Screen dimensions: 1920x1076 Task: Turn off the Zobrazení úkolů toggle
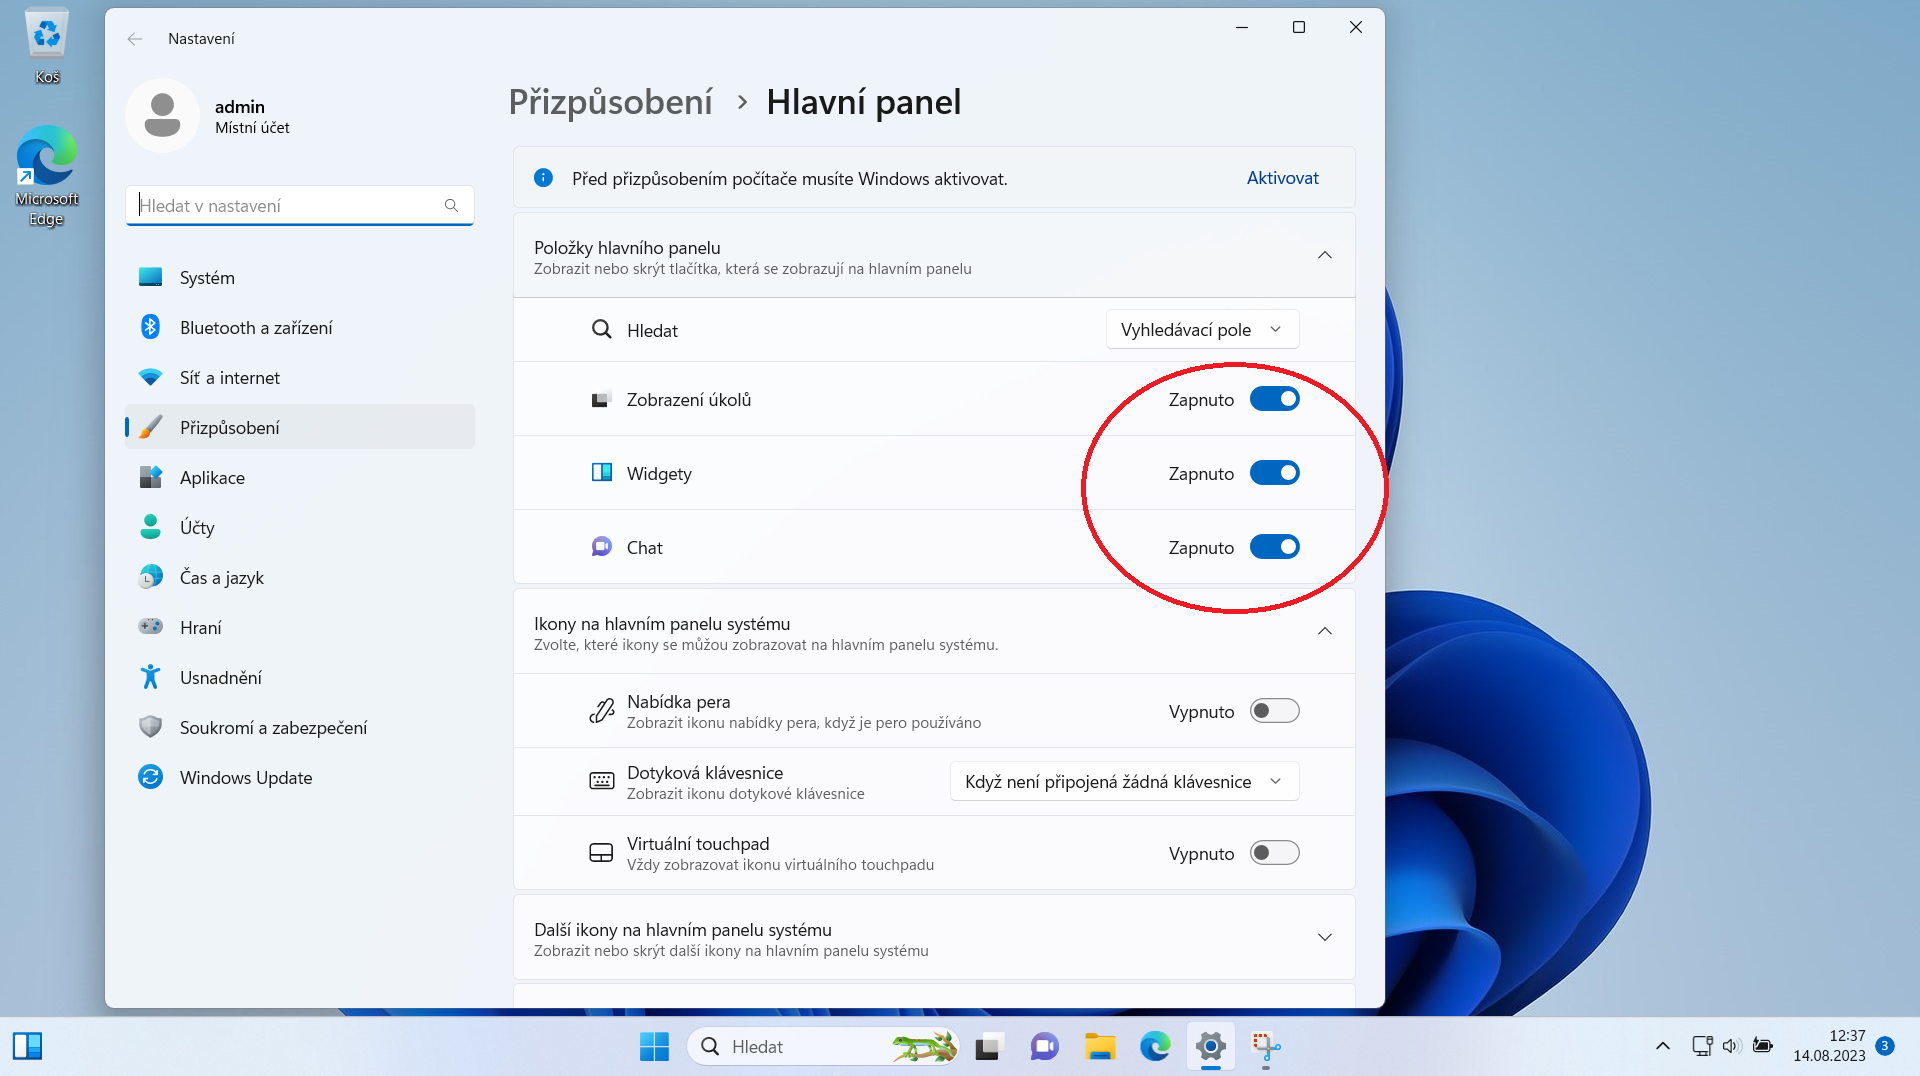pyautogui.click(x=1274, y=399)
